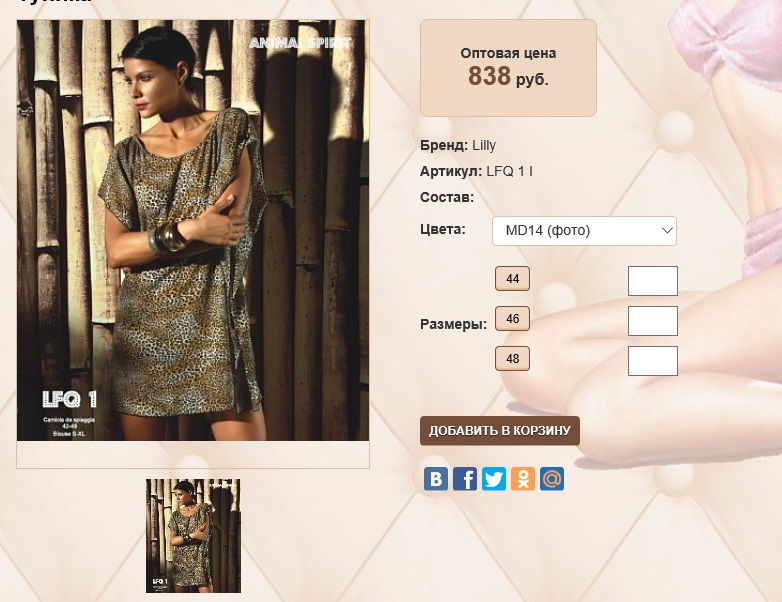
Task: Share the product on VKontakte
Action: 435,479
